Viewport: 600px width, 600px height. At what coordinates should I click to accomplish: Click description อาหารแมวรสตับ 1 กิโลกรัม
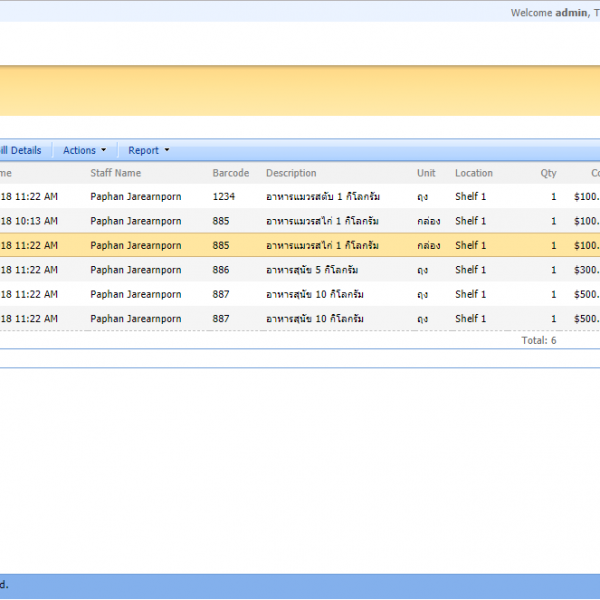click(x=323, y=197)
